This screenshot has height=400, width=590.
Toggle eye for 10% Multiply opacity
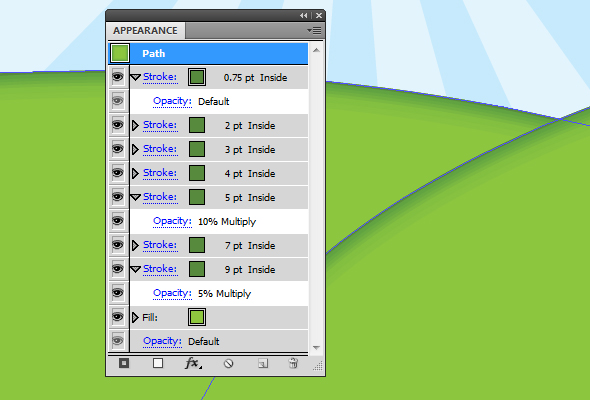click(118, 221)
